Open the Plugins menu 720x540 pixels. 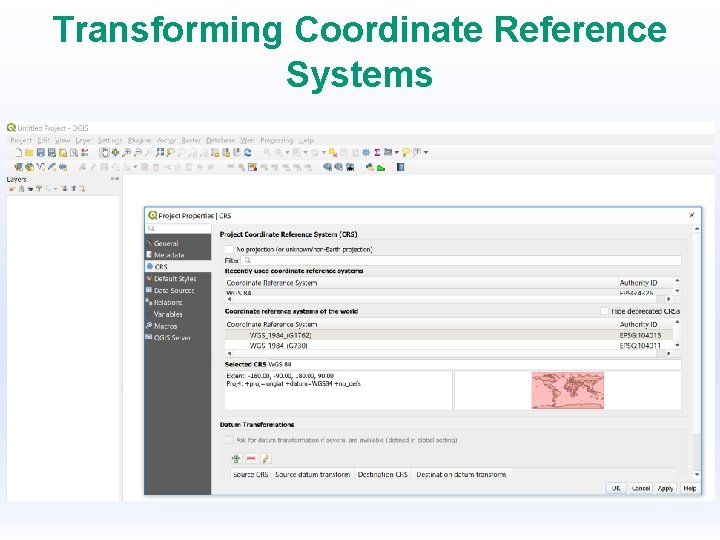[x=139, y=141]
